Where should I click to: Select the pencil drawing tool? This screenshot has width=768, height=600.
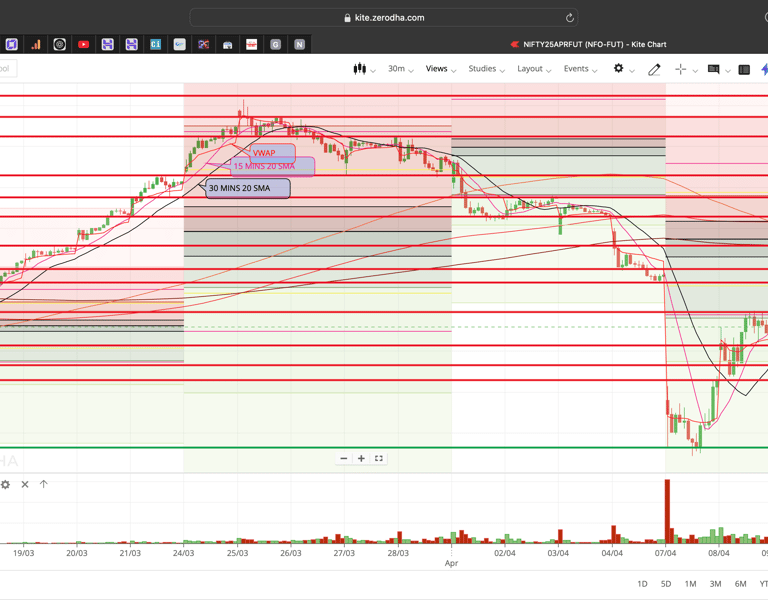654,70
